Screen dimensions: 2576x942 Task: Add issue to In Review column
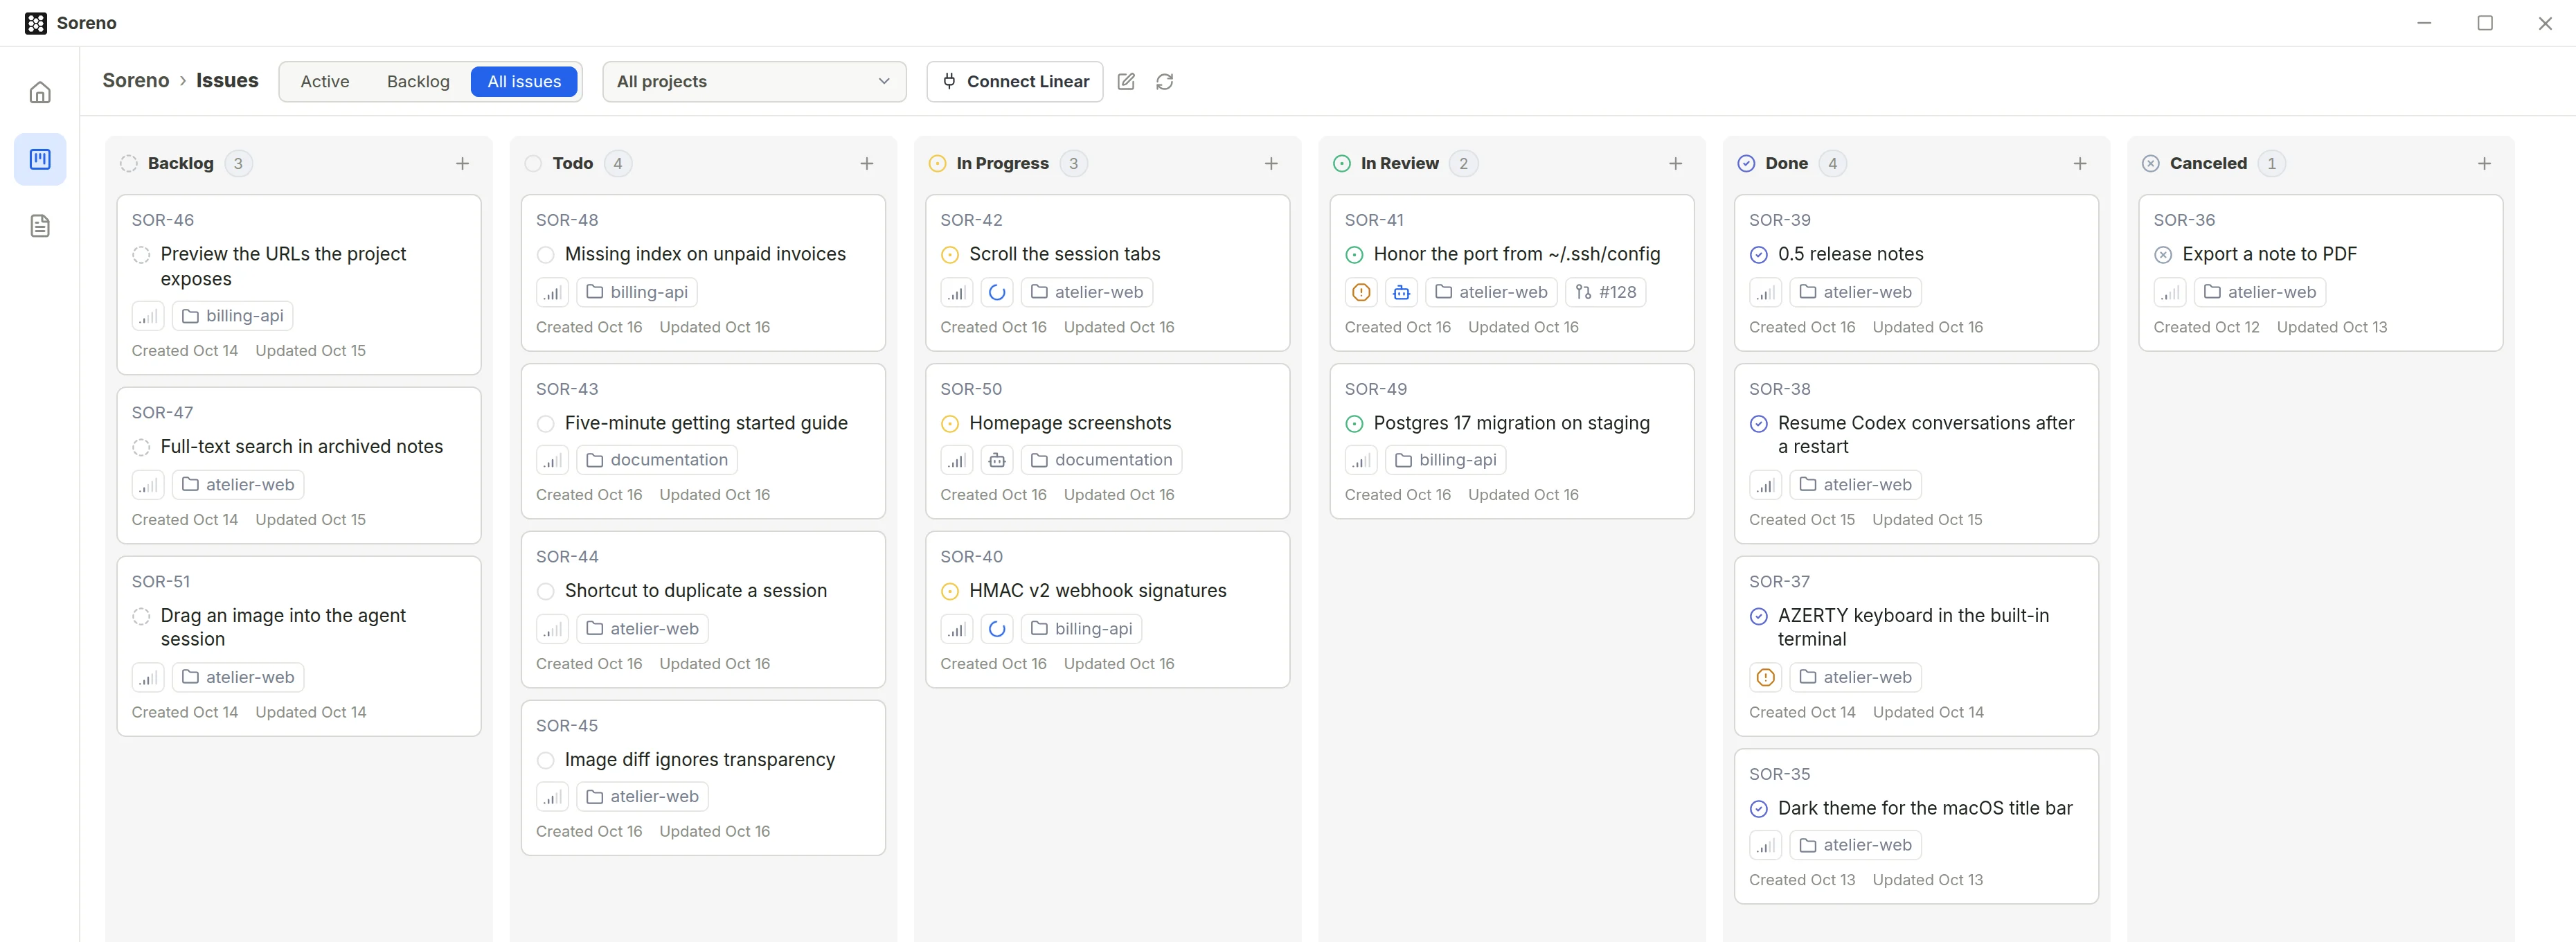1676,163
